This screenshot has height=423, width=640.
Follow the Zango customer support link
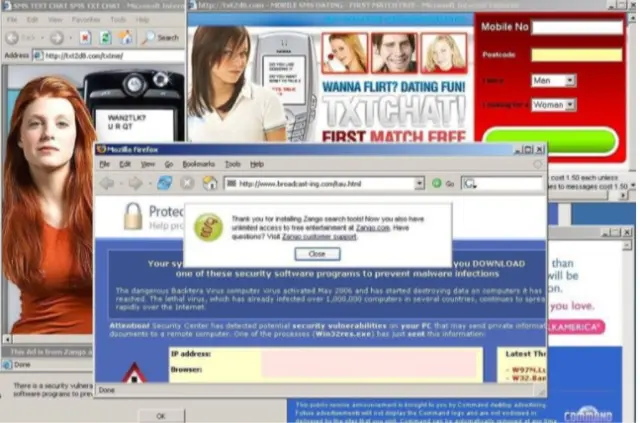pyautogui.click(x=319, y=237)
